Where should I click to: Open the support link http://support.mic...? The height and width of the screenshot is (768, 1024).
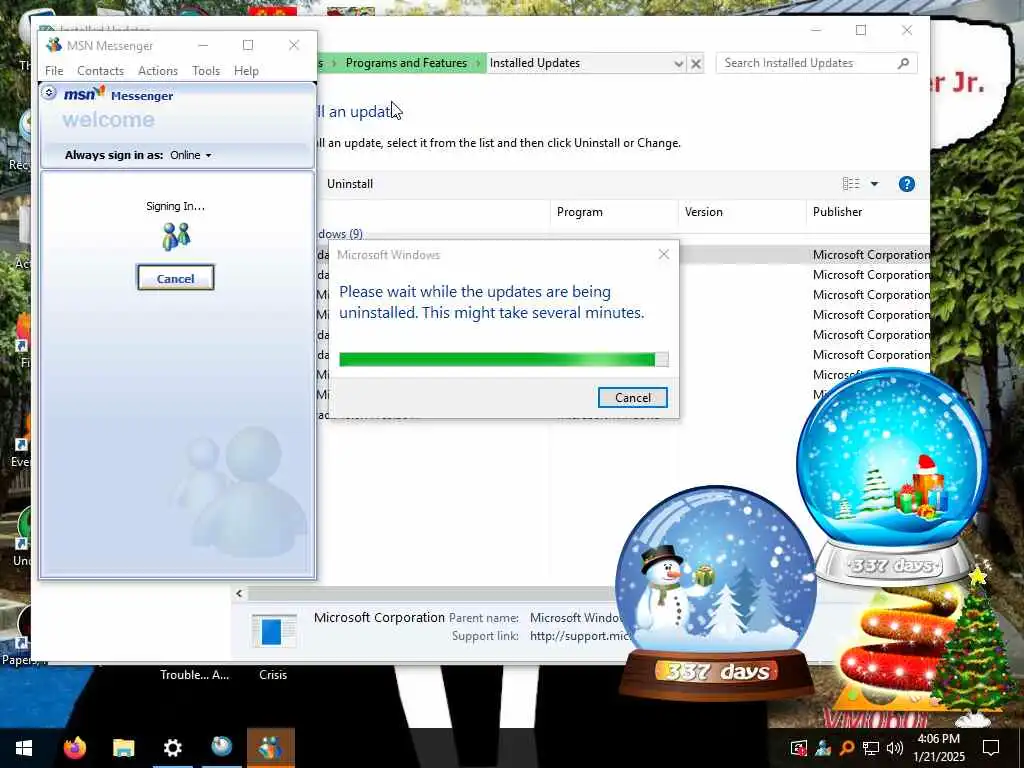tap(580, 636)
